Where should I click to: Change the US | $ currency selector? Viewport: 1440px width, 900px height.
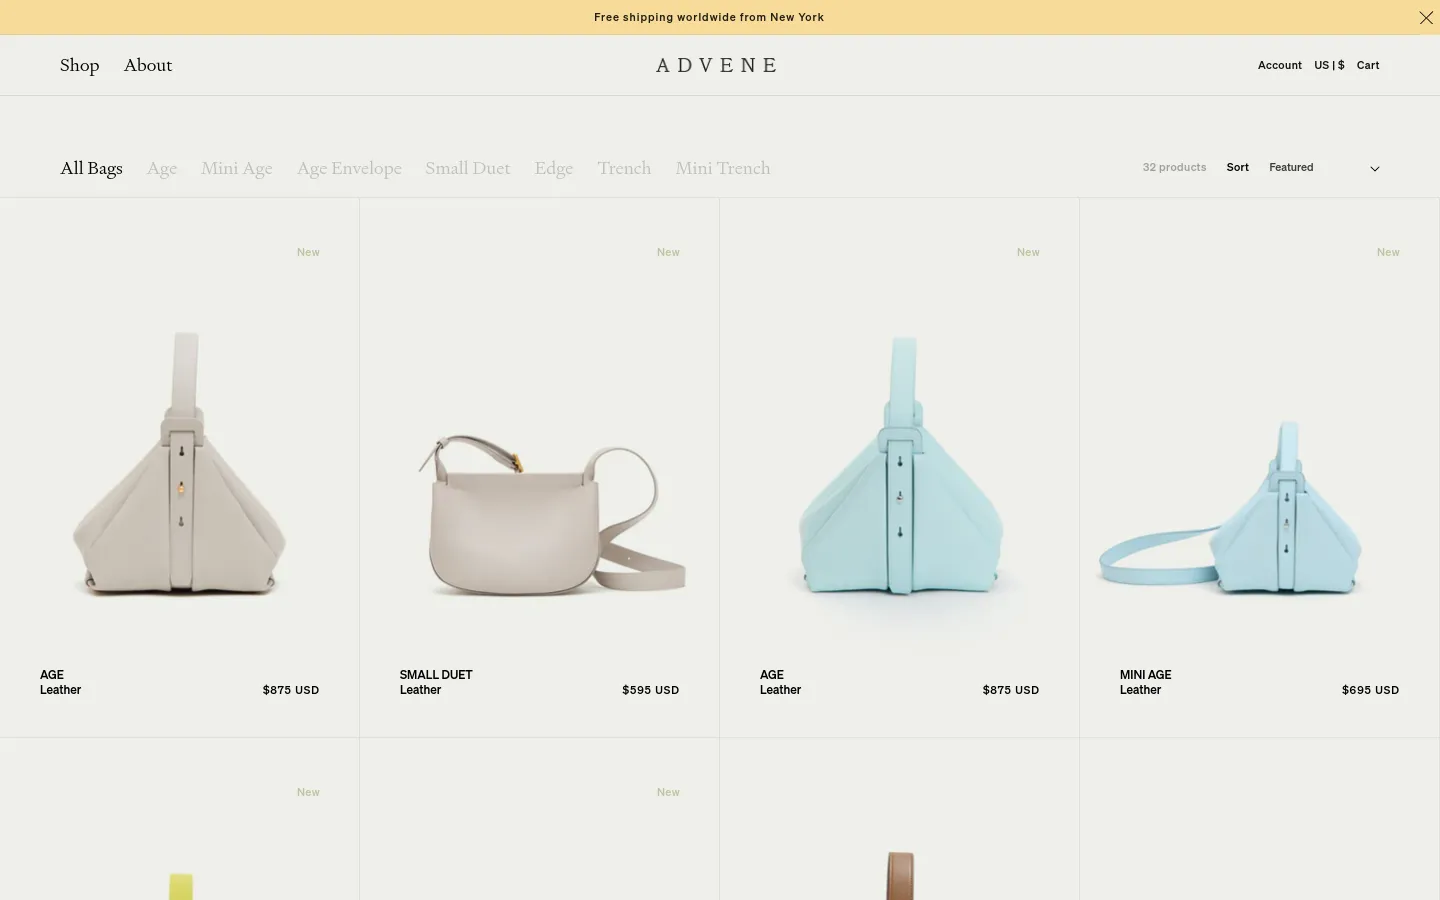[x=1329, y=65]
